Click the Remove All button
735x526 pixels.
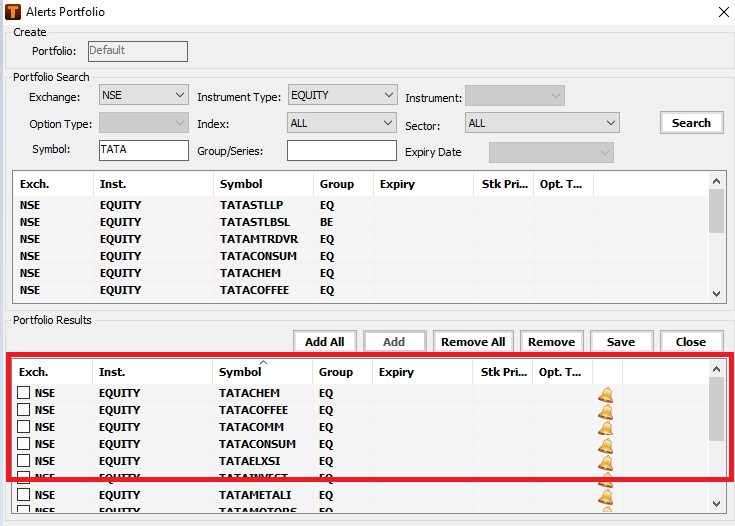pos(473,342)
